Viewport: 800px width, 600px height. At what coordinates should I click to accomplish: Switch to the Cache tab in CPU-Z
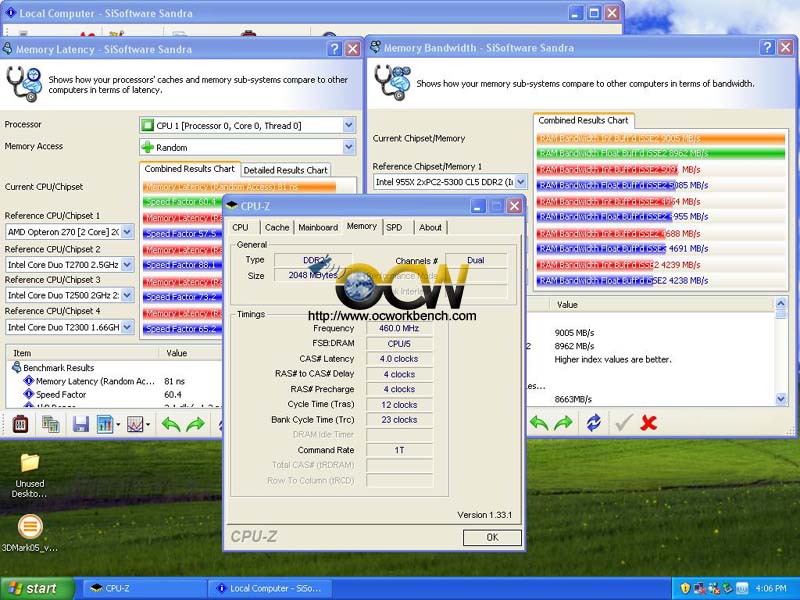point(277,228)
